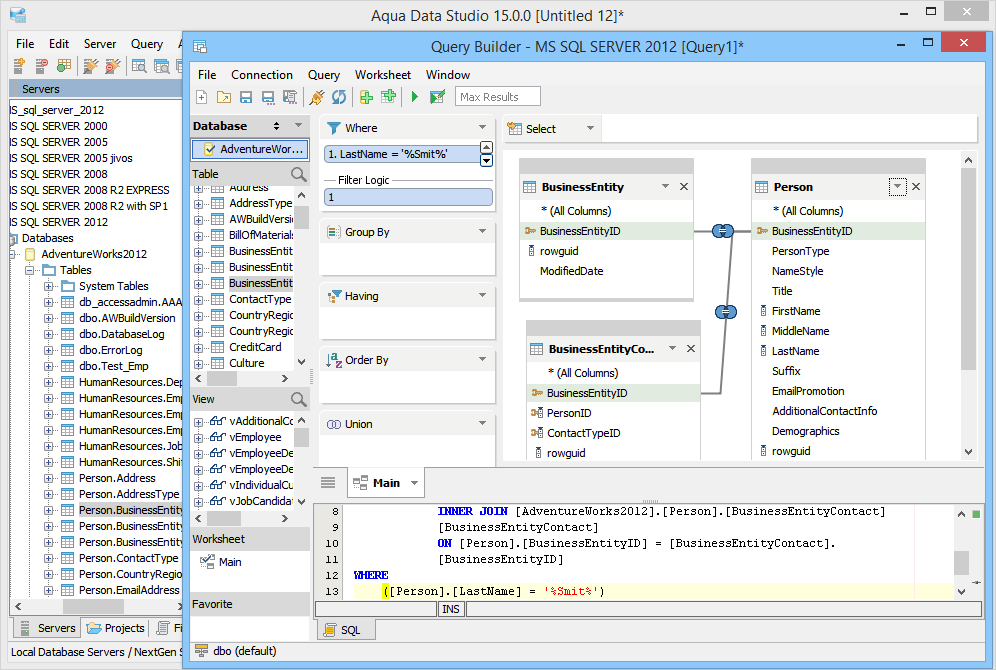Open Edit menu in main Aqua Data Studio window
The height and width of the screenshot is (670, 996).
[59, 44]
